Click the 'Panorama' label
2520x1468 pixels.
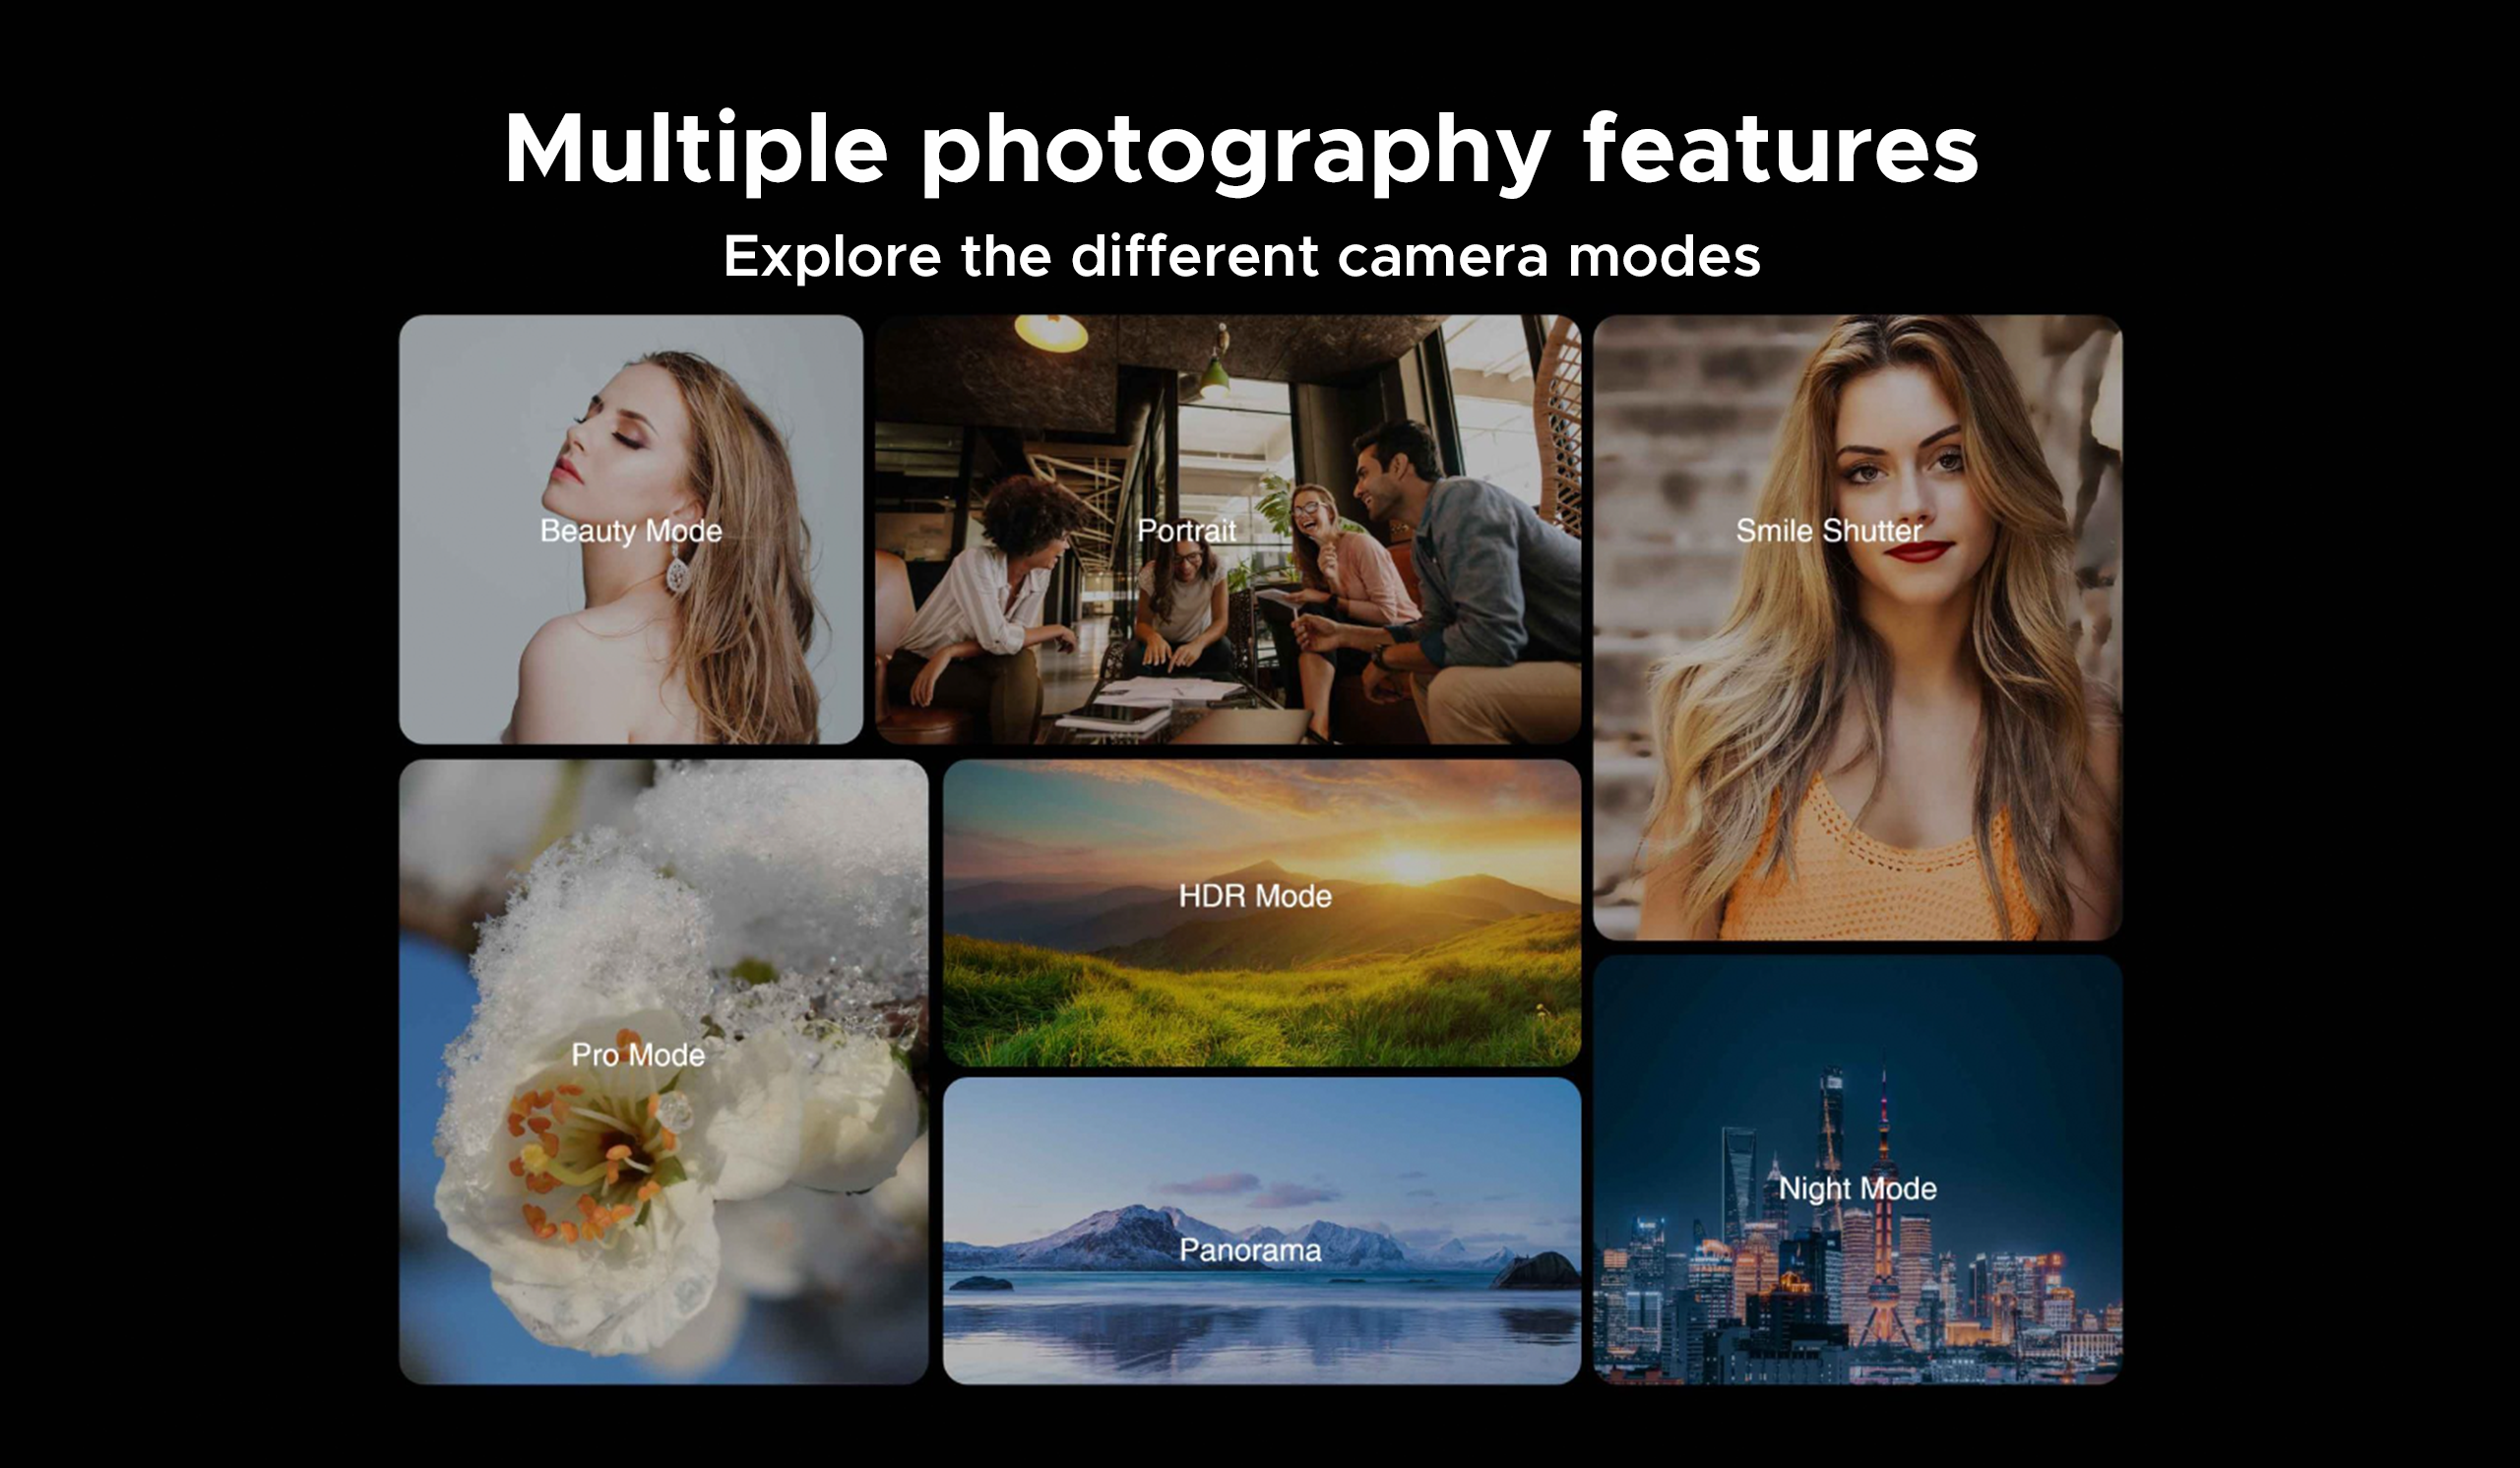(1250, 1249)
